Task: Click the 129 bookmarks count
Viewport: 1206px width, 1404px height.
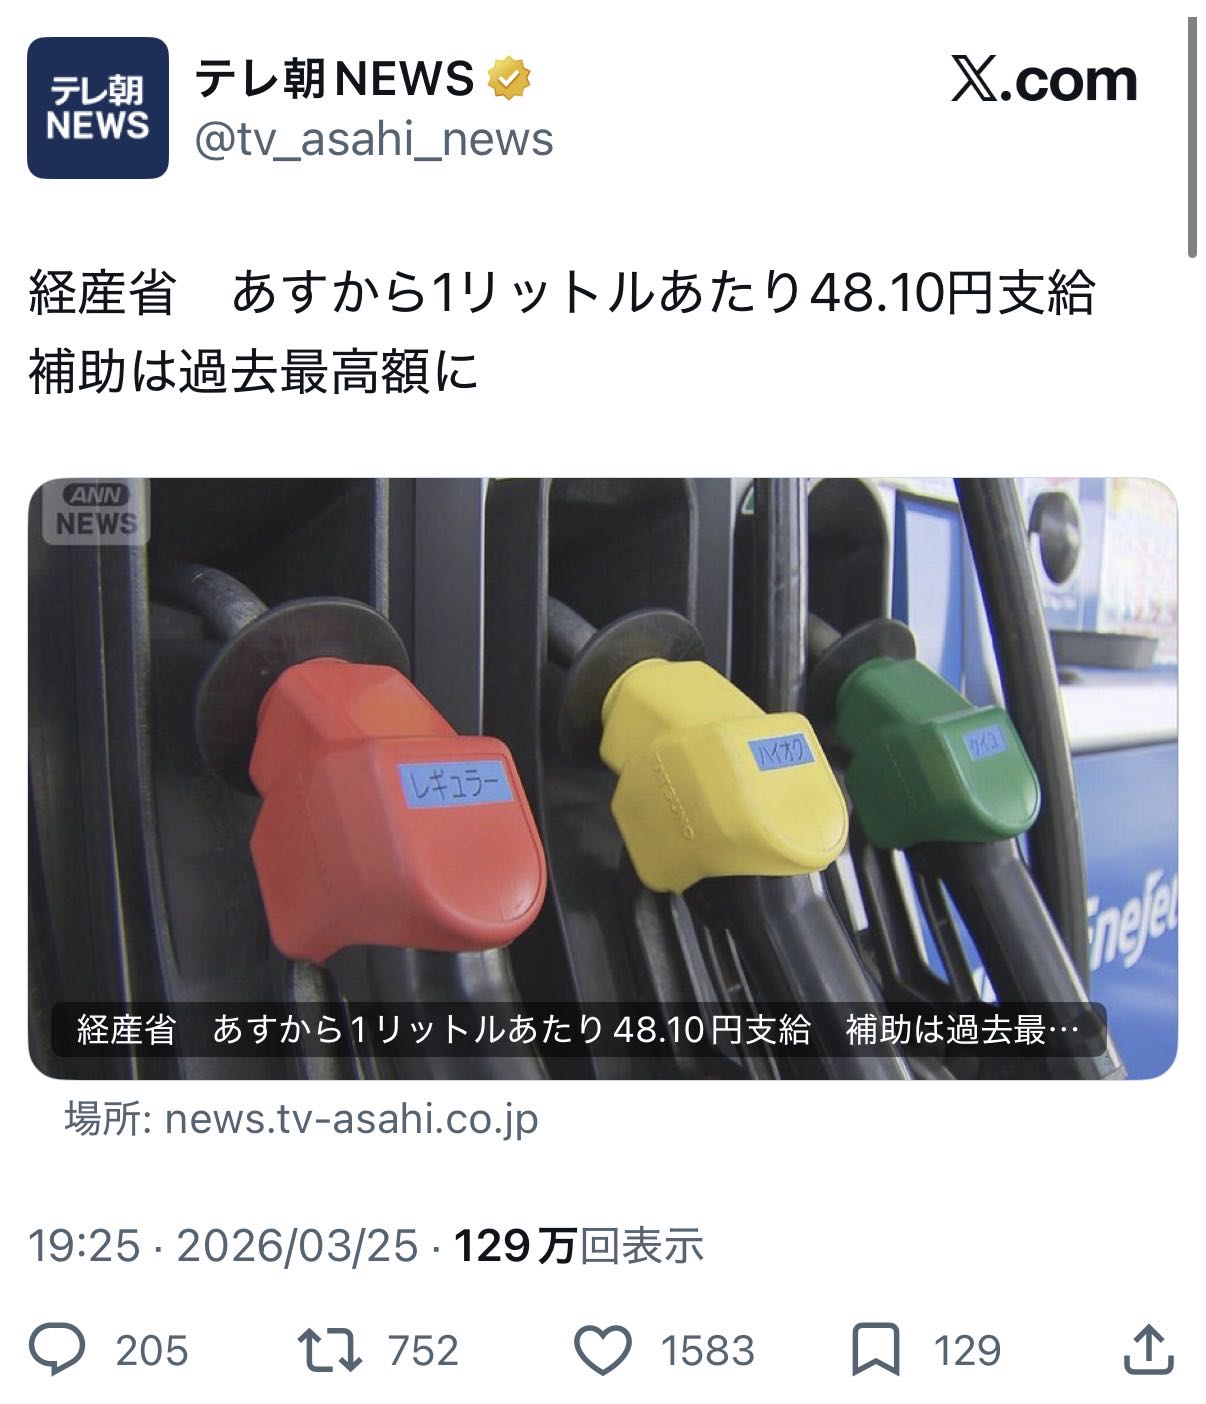Action: click(x=967, y=1351)
